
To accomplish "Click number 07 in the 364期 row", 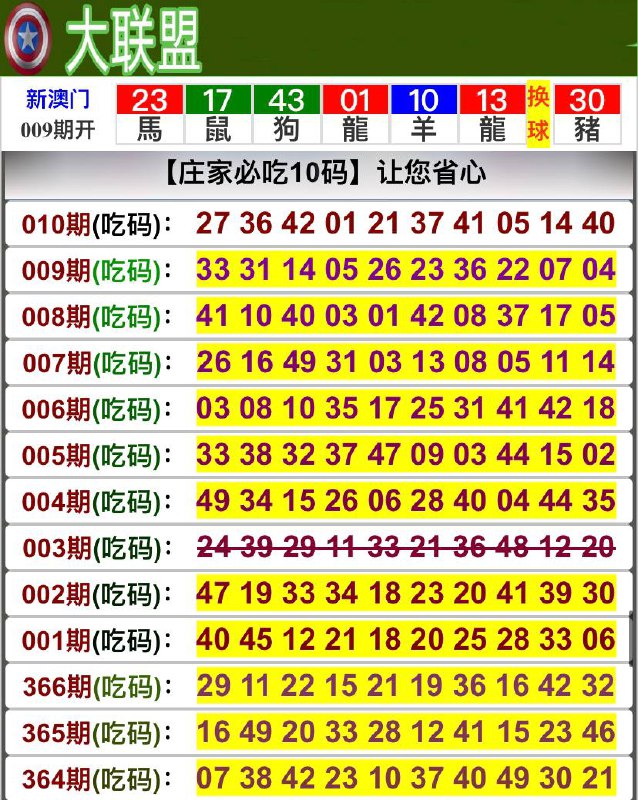I will [213, 778].
